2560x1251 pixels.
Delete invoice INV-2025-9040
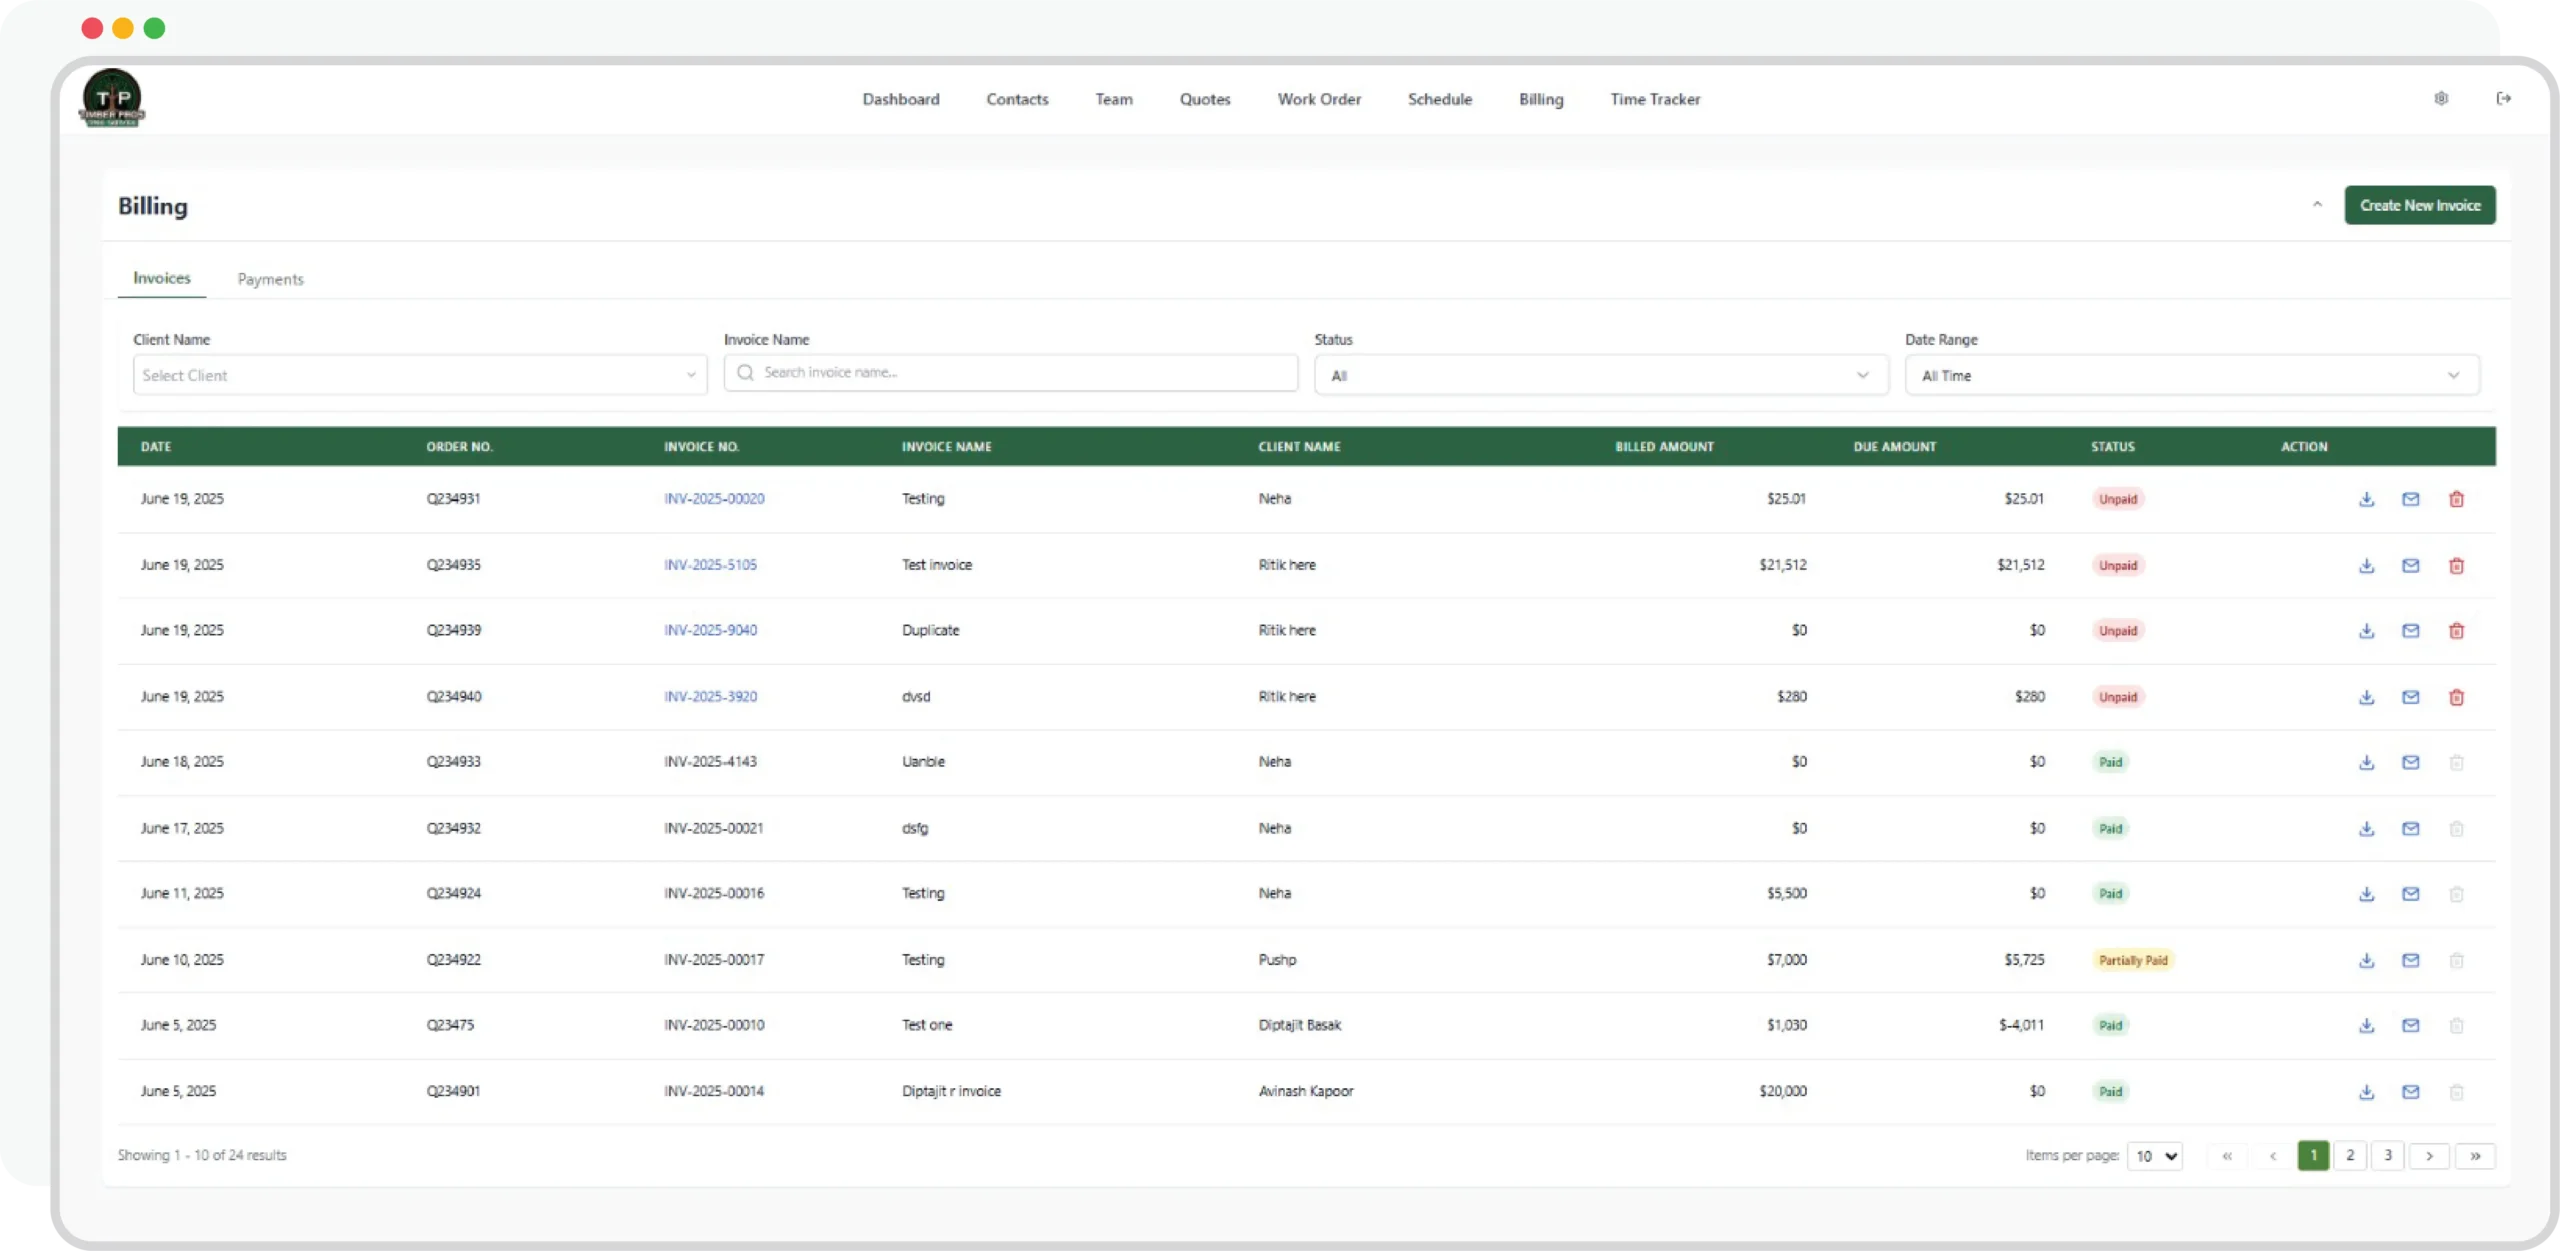pos(2456,631)
